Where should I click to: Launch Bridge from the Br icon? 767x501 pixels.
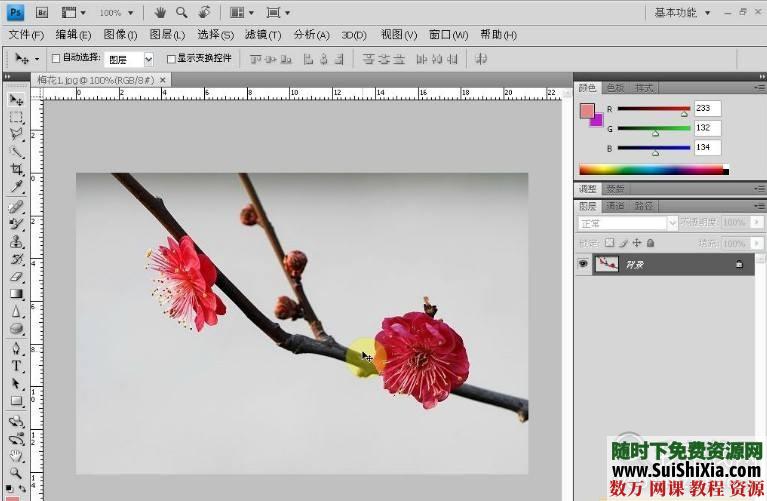click(42, 12)
